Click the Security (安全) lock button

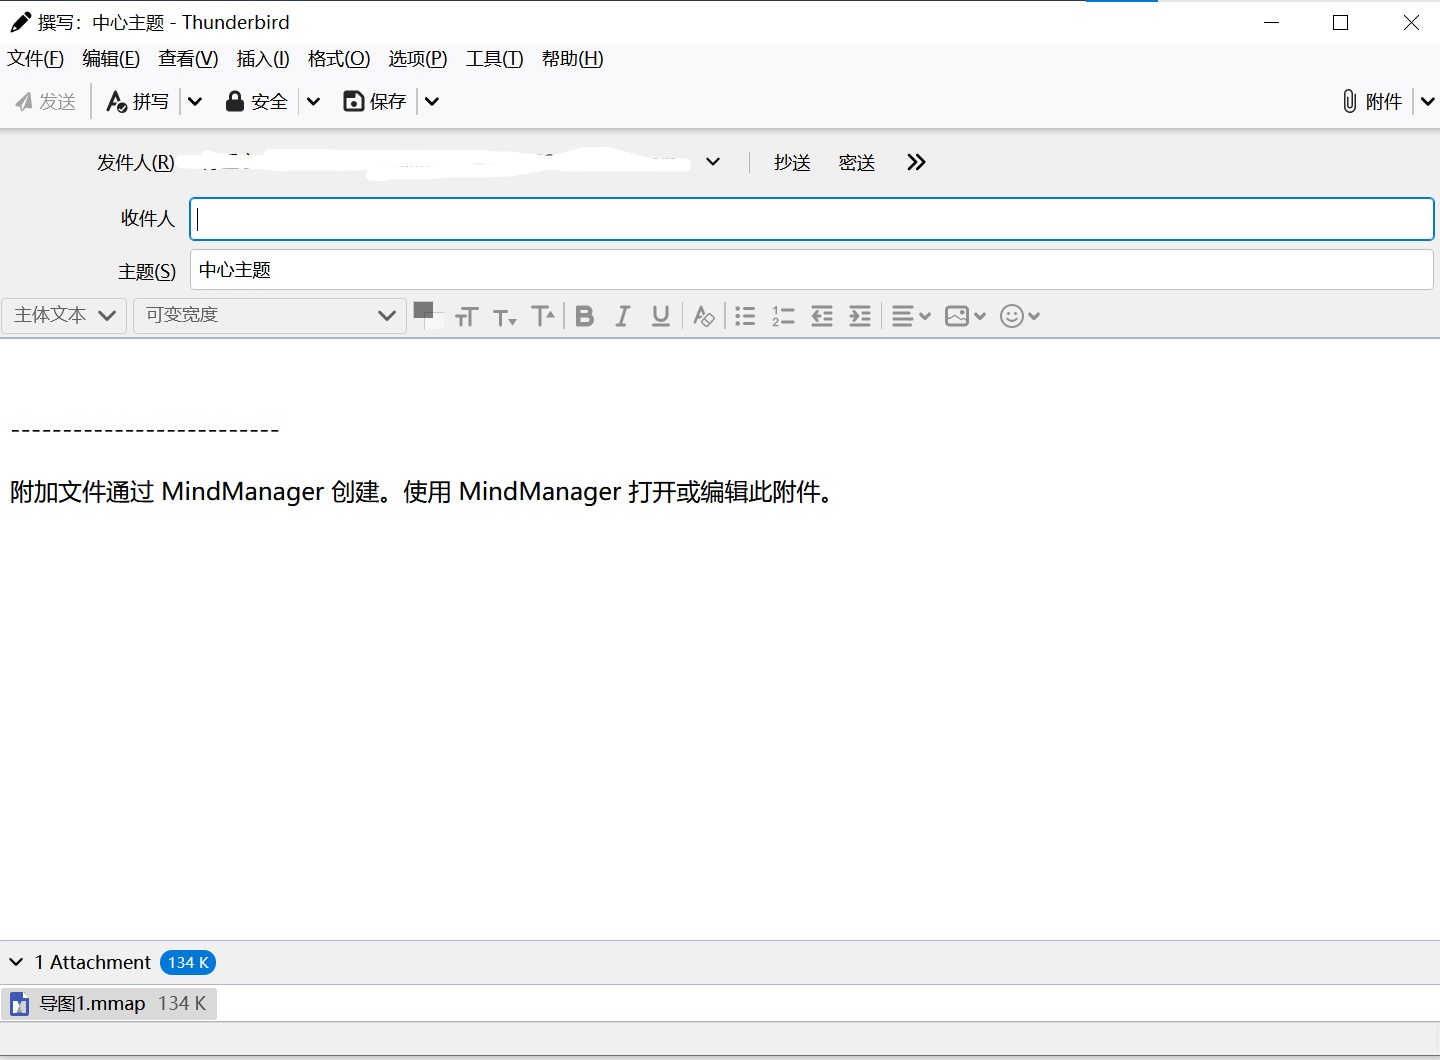(x=257, y=101)
